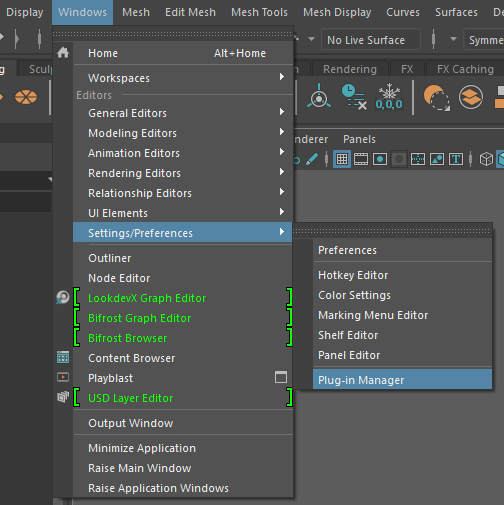Click the orange crescent selection shelf icon
This screenshot has width=504, height=505.
point(437,97)
